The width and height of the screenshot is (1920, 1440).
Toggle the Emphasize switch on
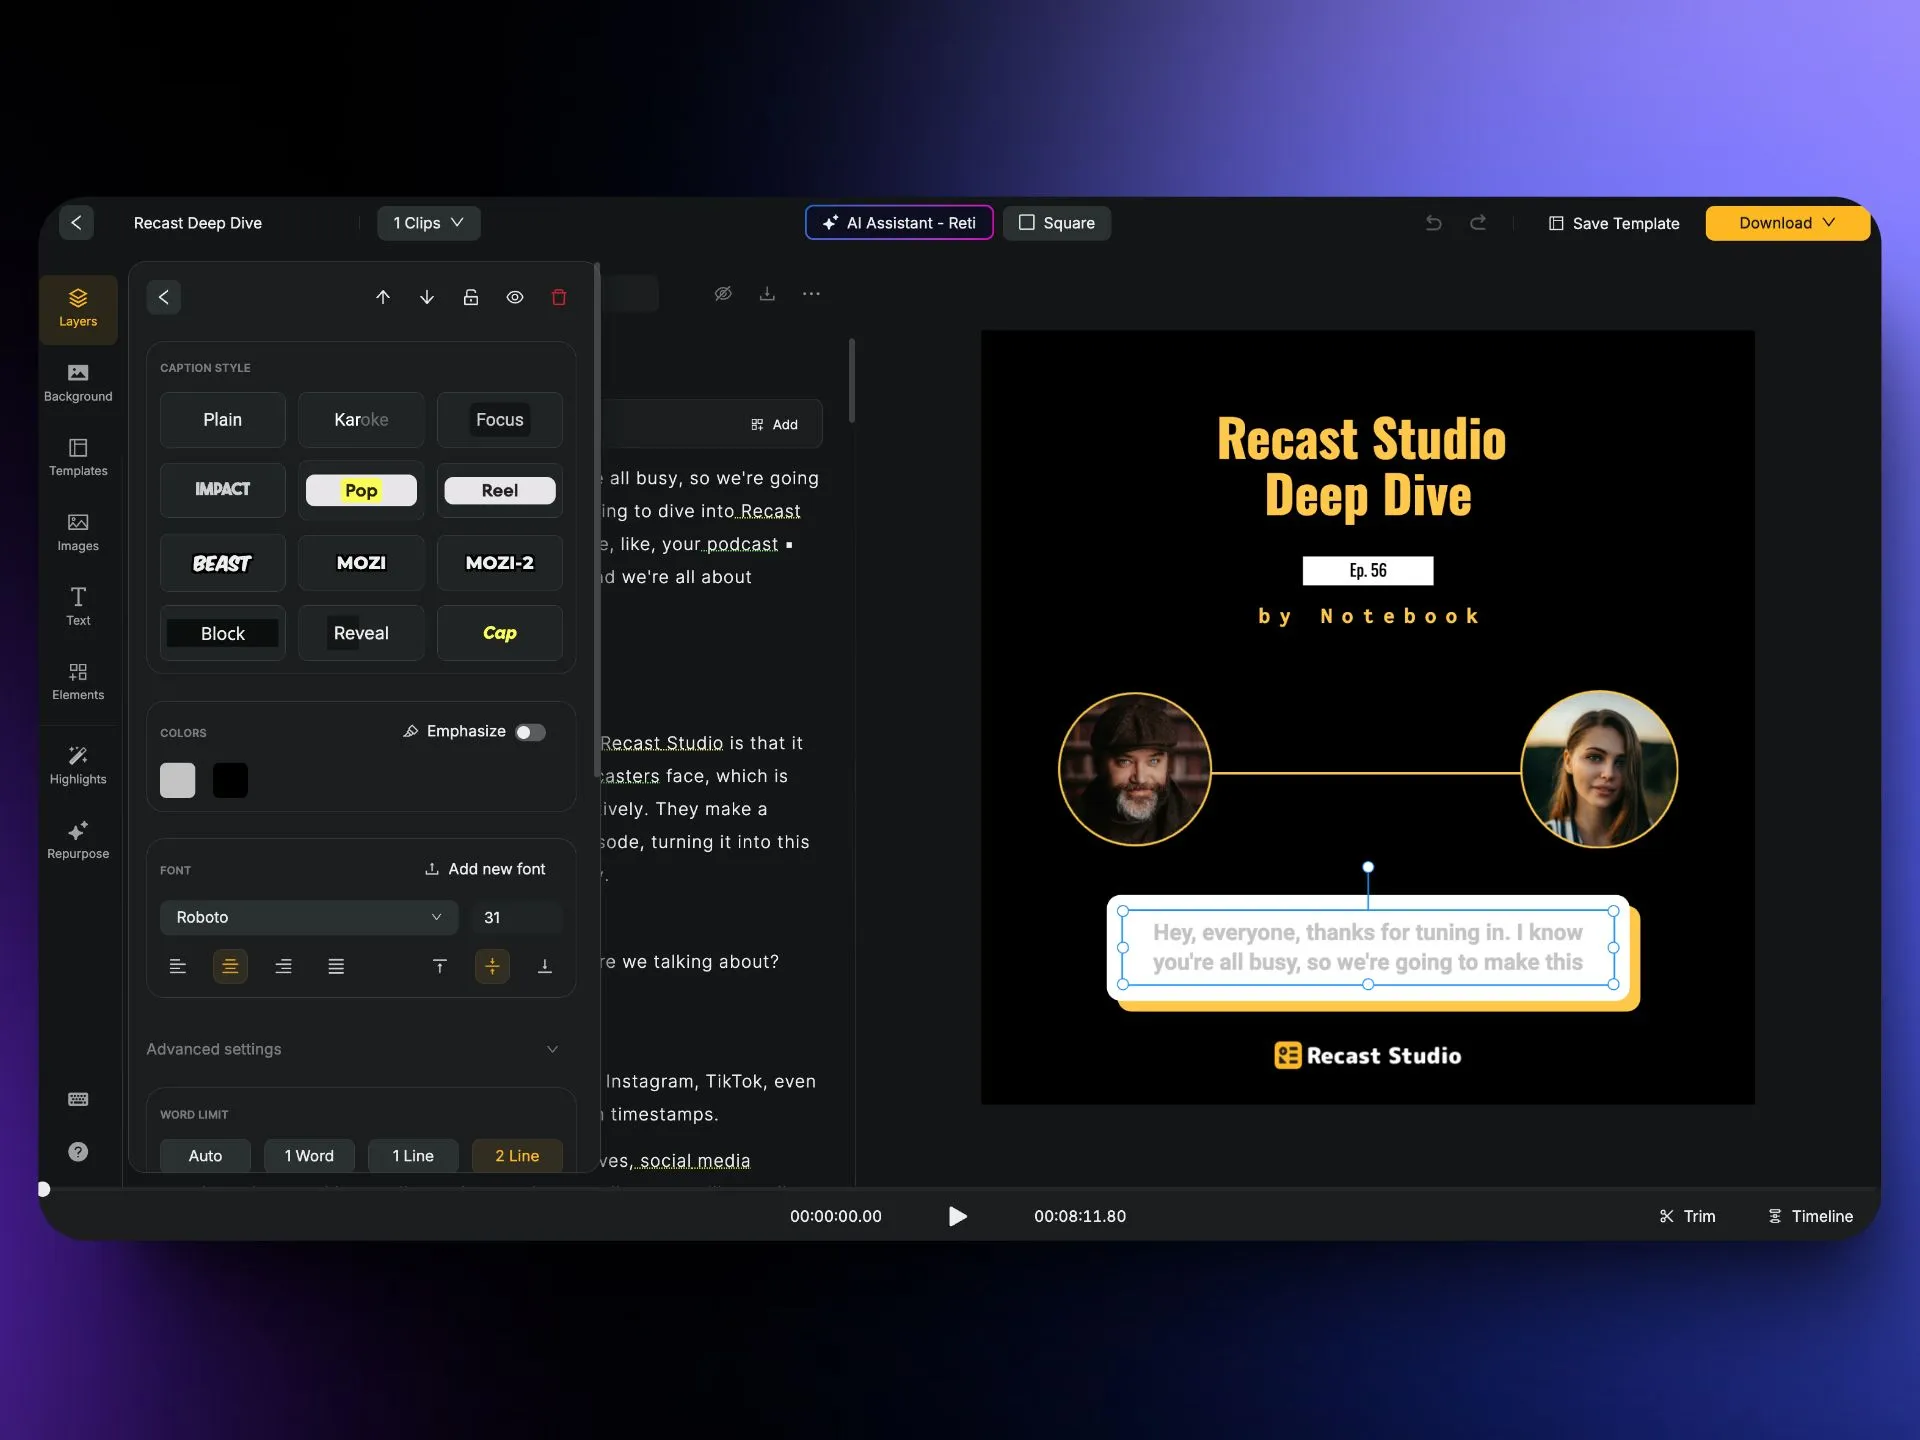[x=530, y=732]
